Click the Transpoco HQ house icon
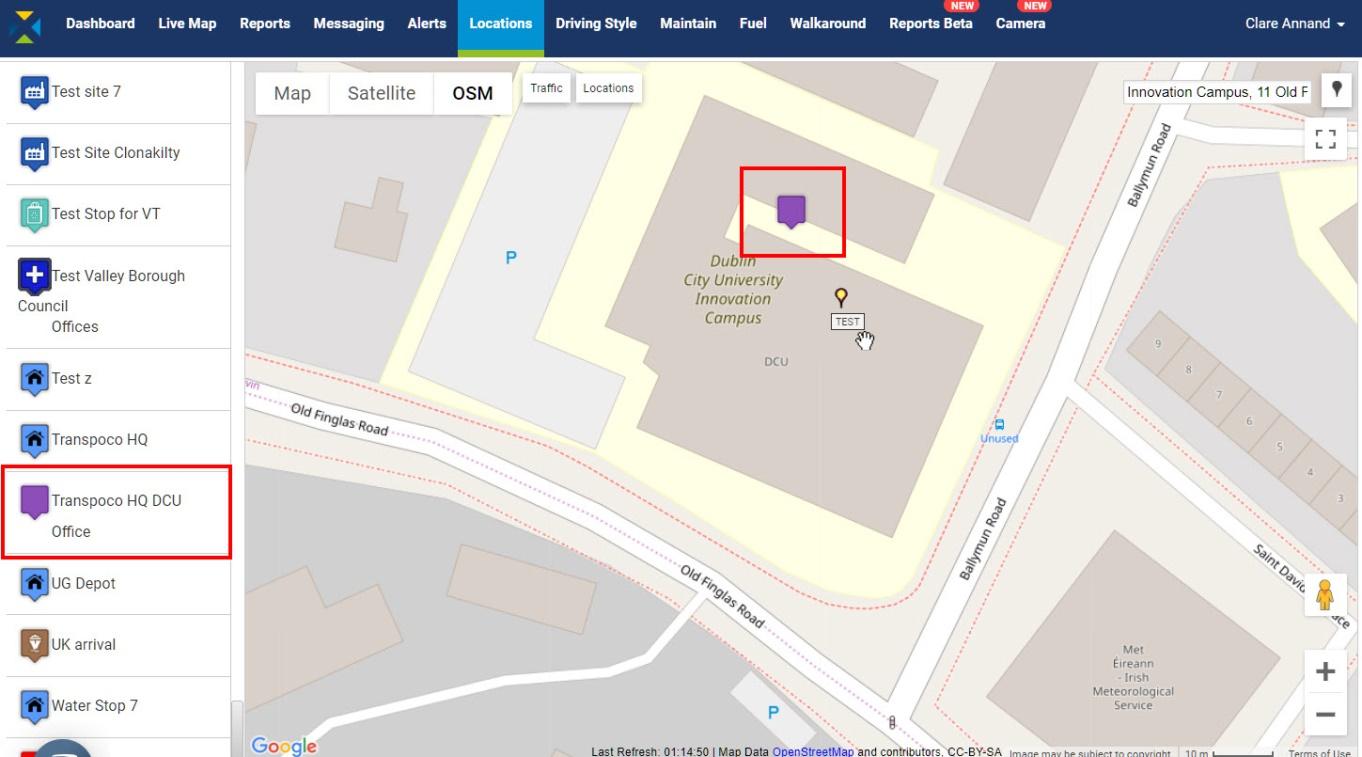 [x=34, y=440]
